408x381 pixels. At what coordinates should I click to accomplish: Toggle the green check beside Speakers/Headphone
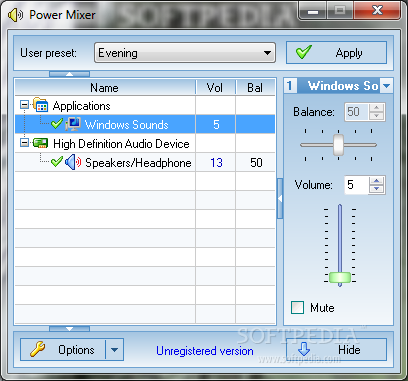point(57,162)
